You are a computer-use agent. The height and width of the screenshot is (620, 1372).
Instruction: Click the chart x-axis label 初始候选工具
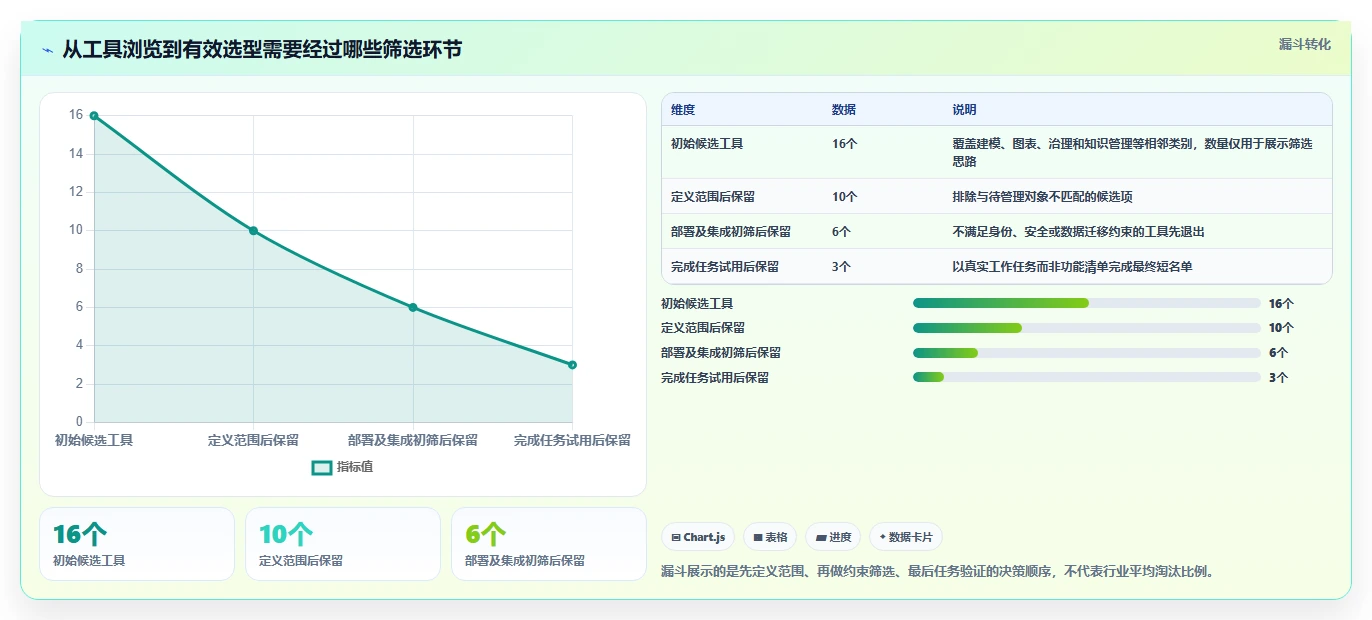(94, 440)
